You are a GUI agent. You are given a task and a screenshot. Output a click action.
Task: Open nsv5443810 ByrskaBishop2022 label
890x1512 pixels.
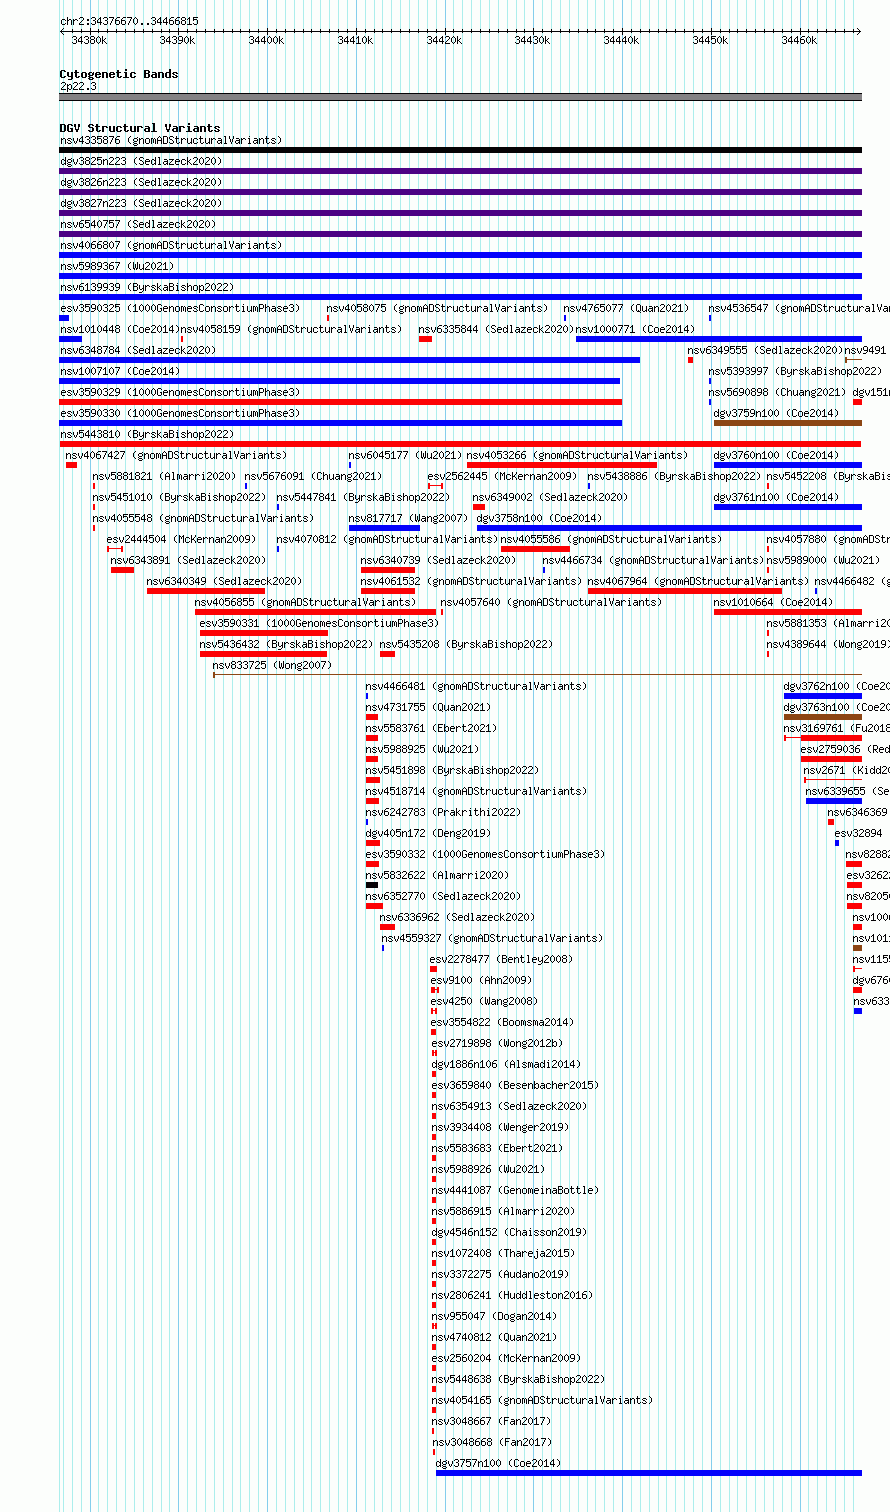147,434
